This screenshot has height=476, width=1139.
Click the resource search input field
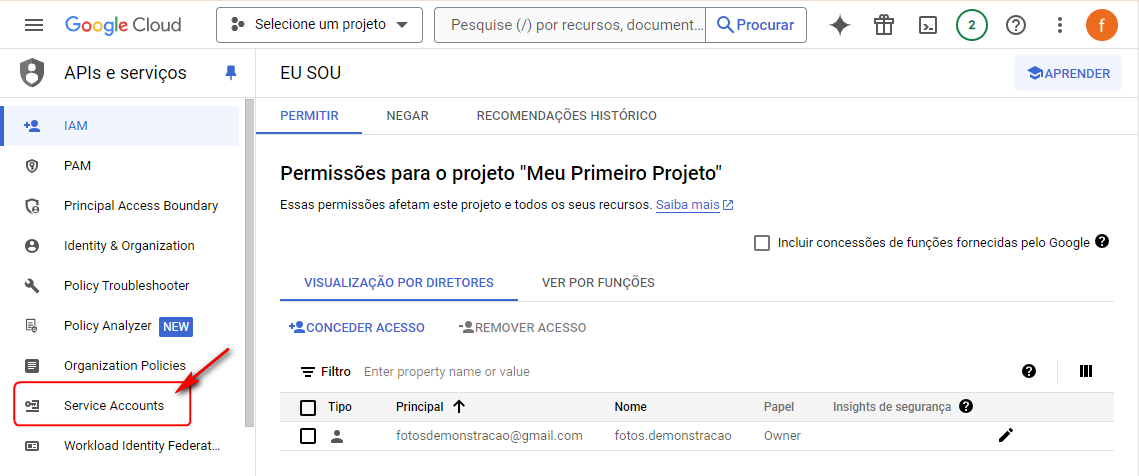570,25
